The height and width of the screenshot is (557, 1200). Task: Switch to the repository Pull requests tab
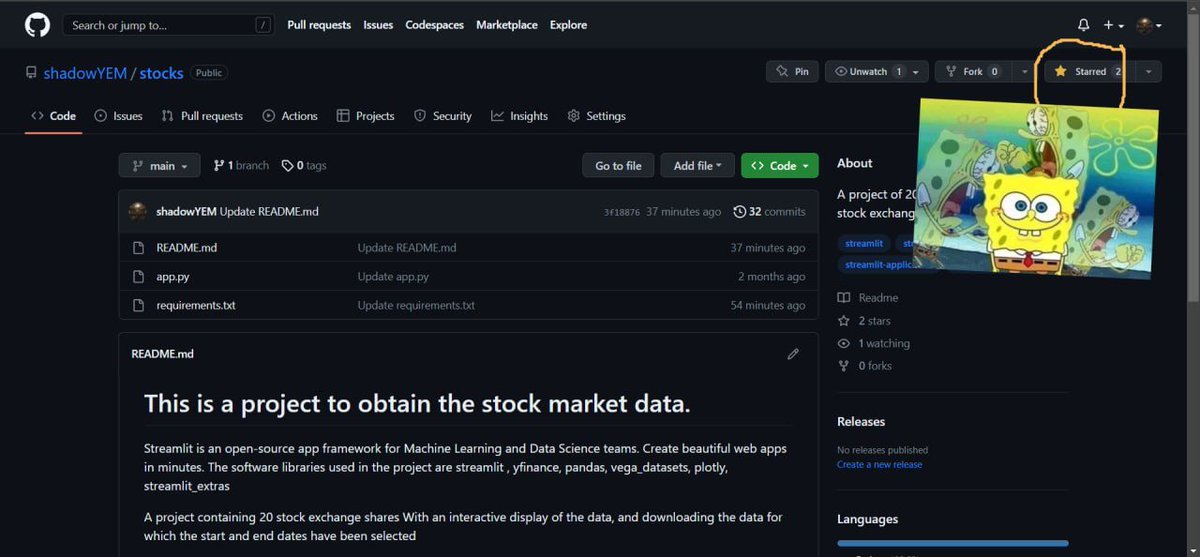tap(202, 116)
